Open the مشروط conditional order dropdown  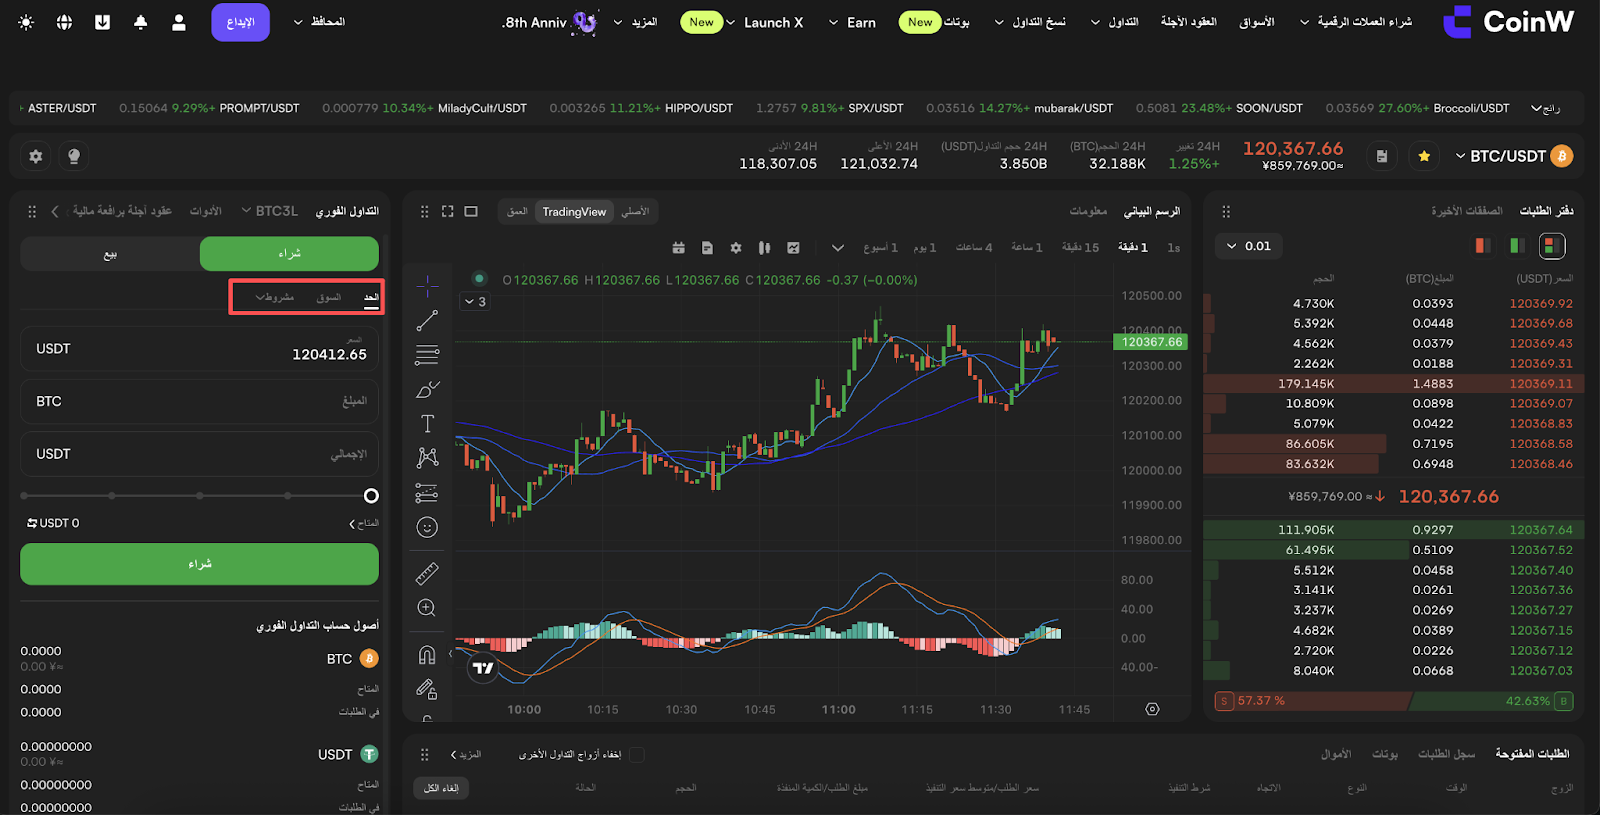coord(274,297)
